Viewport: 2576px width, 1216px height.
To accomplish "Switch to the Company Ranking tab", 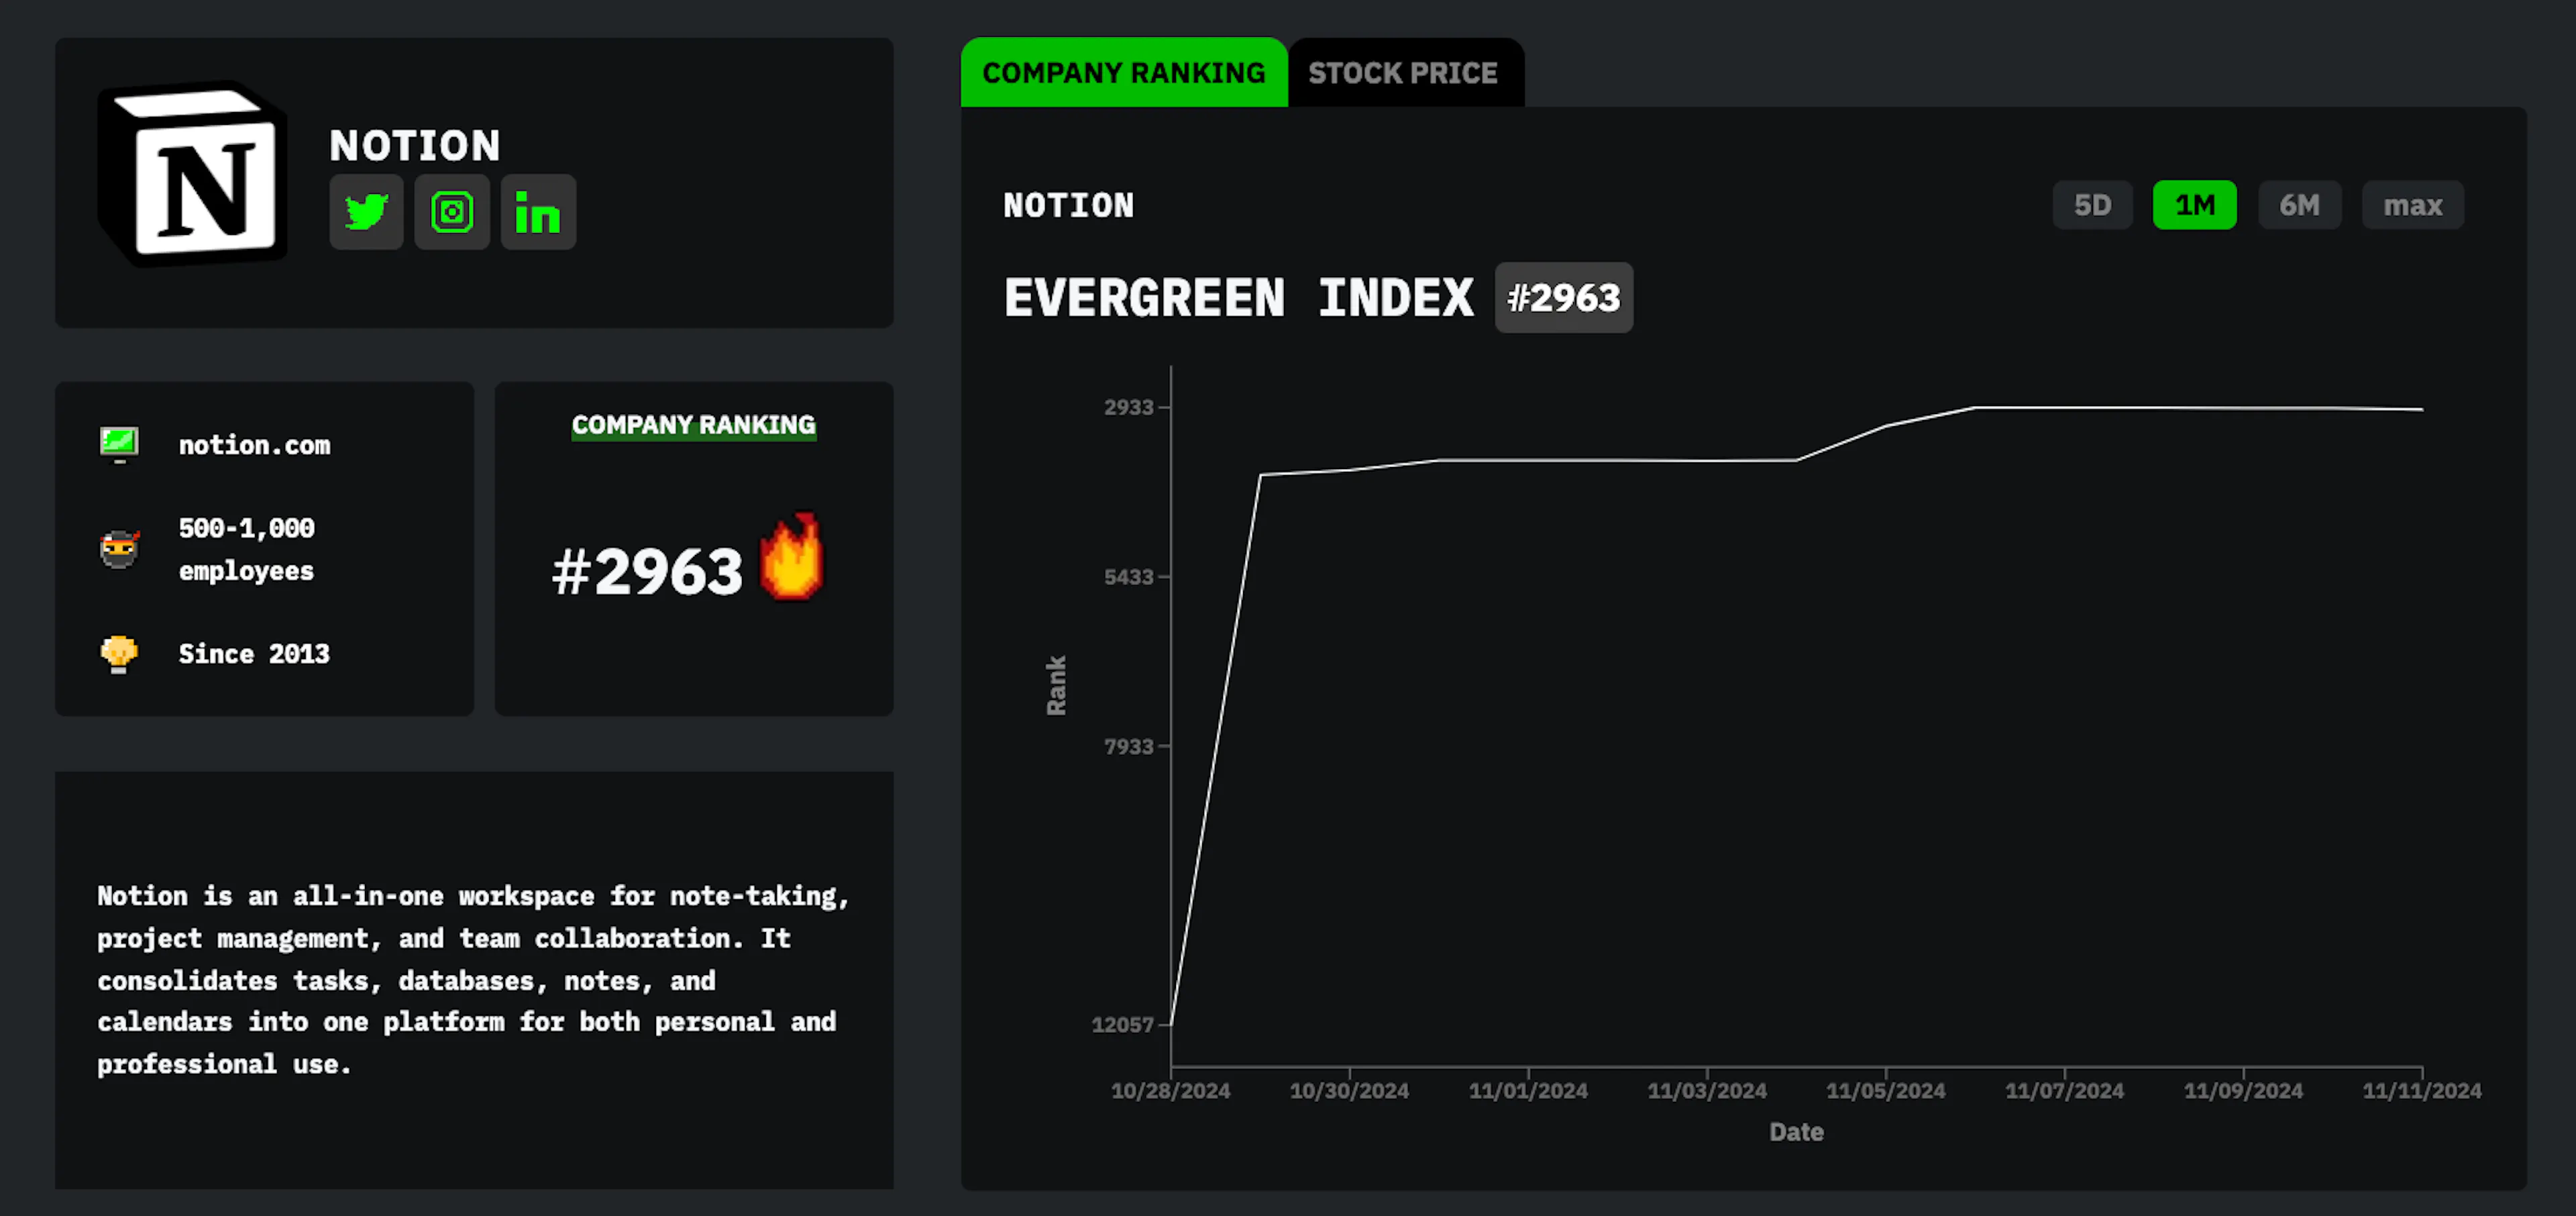I will [x=1124, y=72].
